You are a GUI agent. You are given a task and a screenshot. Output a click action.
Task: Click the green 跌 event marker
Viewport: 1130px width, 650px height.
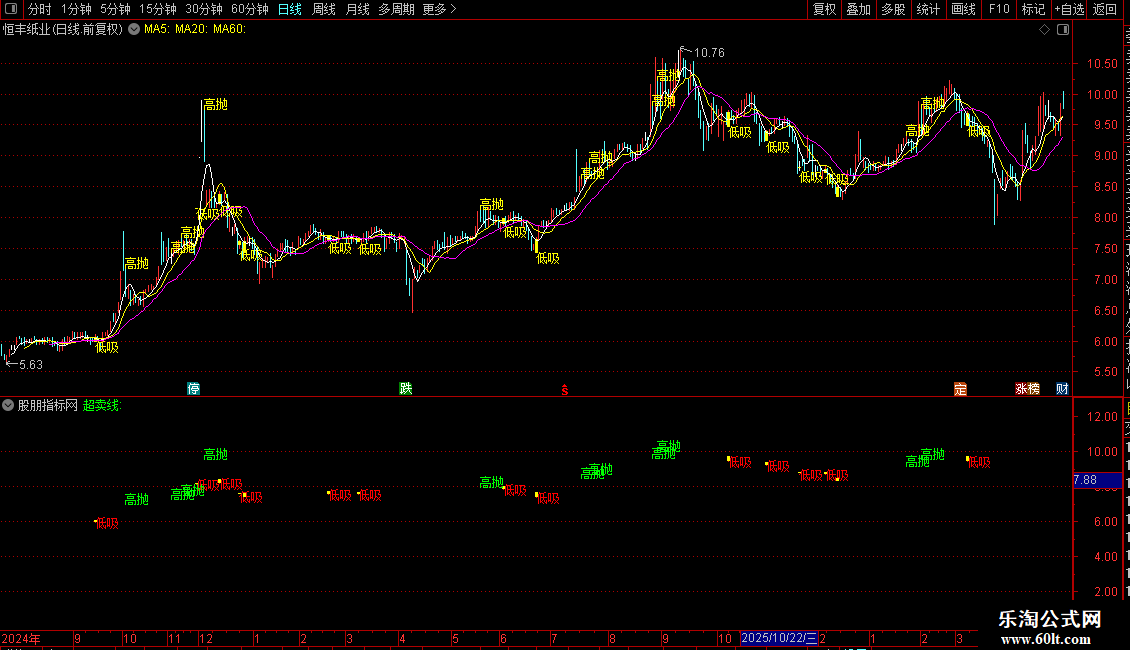[x=406, y=388]
